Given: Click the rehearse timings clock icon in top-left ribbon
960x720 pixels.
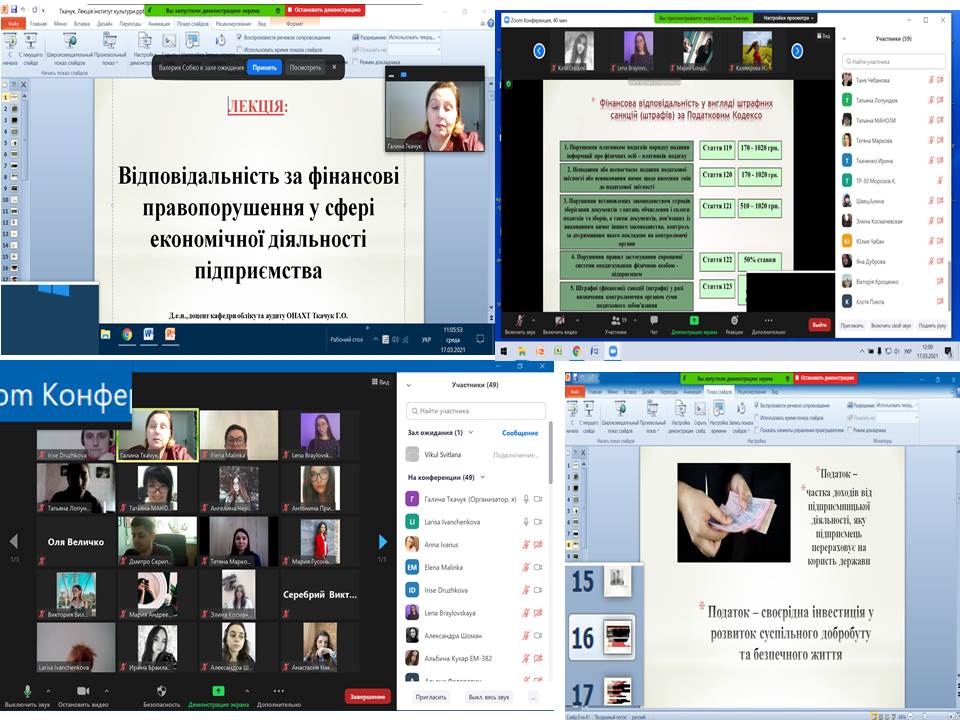Looking at the screenshot, I should 220,42.
